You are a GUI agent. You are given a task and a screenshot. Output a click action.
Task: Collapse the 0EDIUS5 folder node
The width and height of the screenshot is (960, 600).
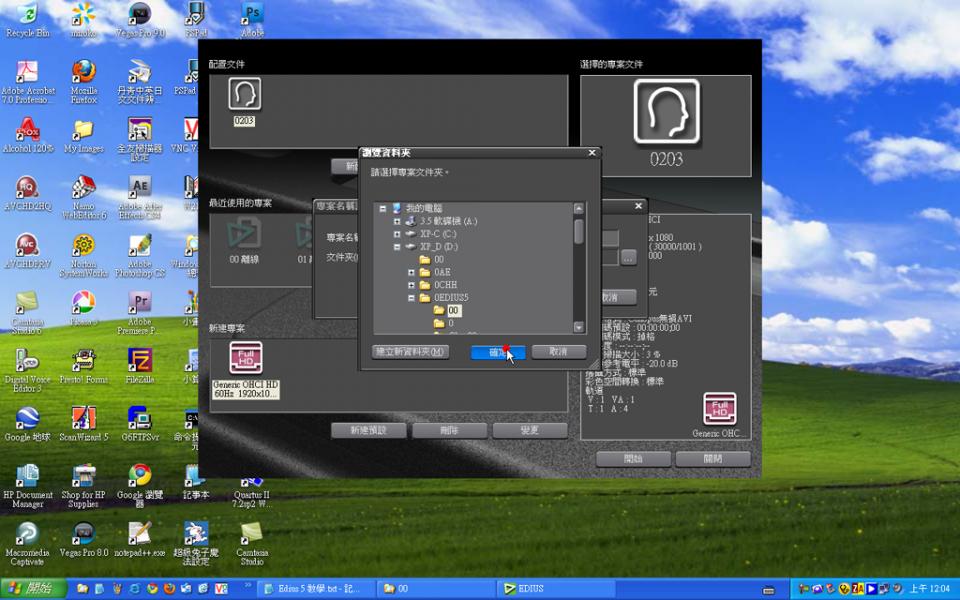[x=411, y=298]
